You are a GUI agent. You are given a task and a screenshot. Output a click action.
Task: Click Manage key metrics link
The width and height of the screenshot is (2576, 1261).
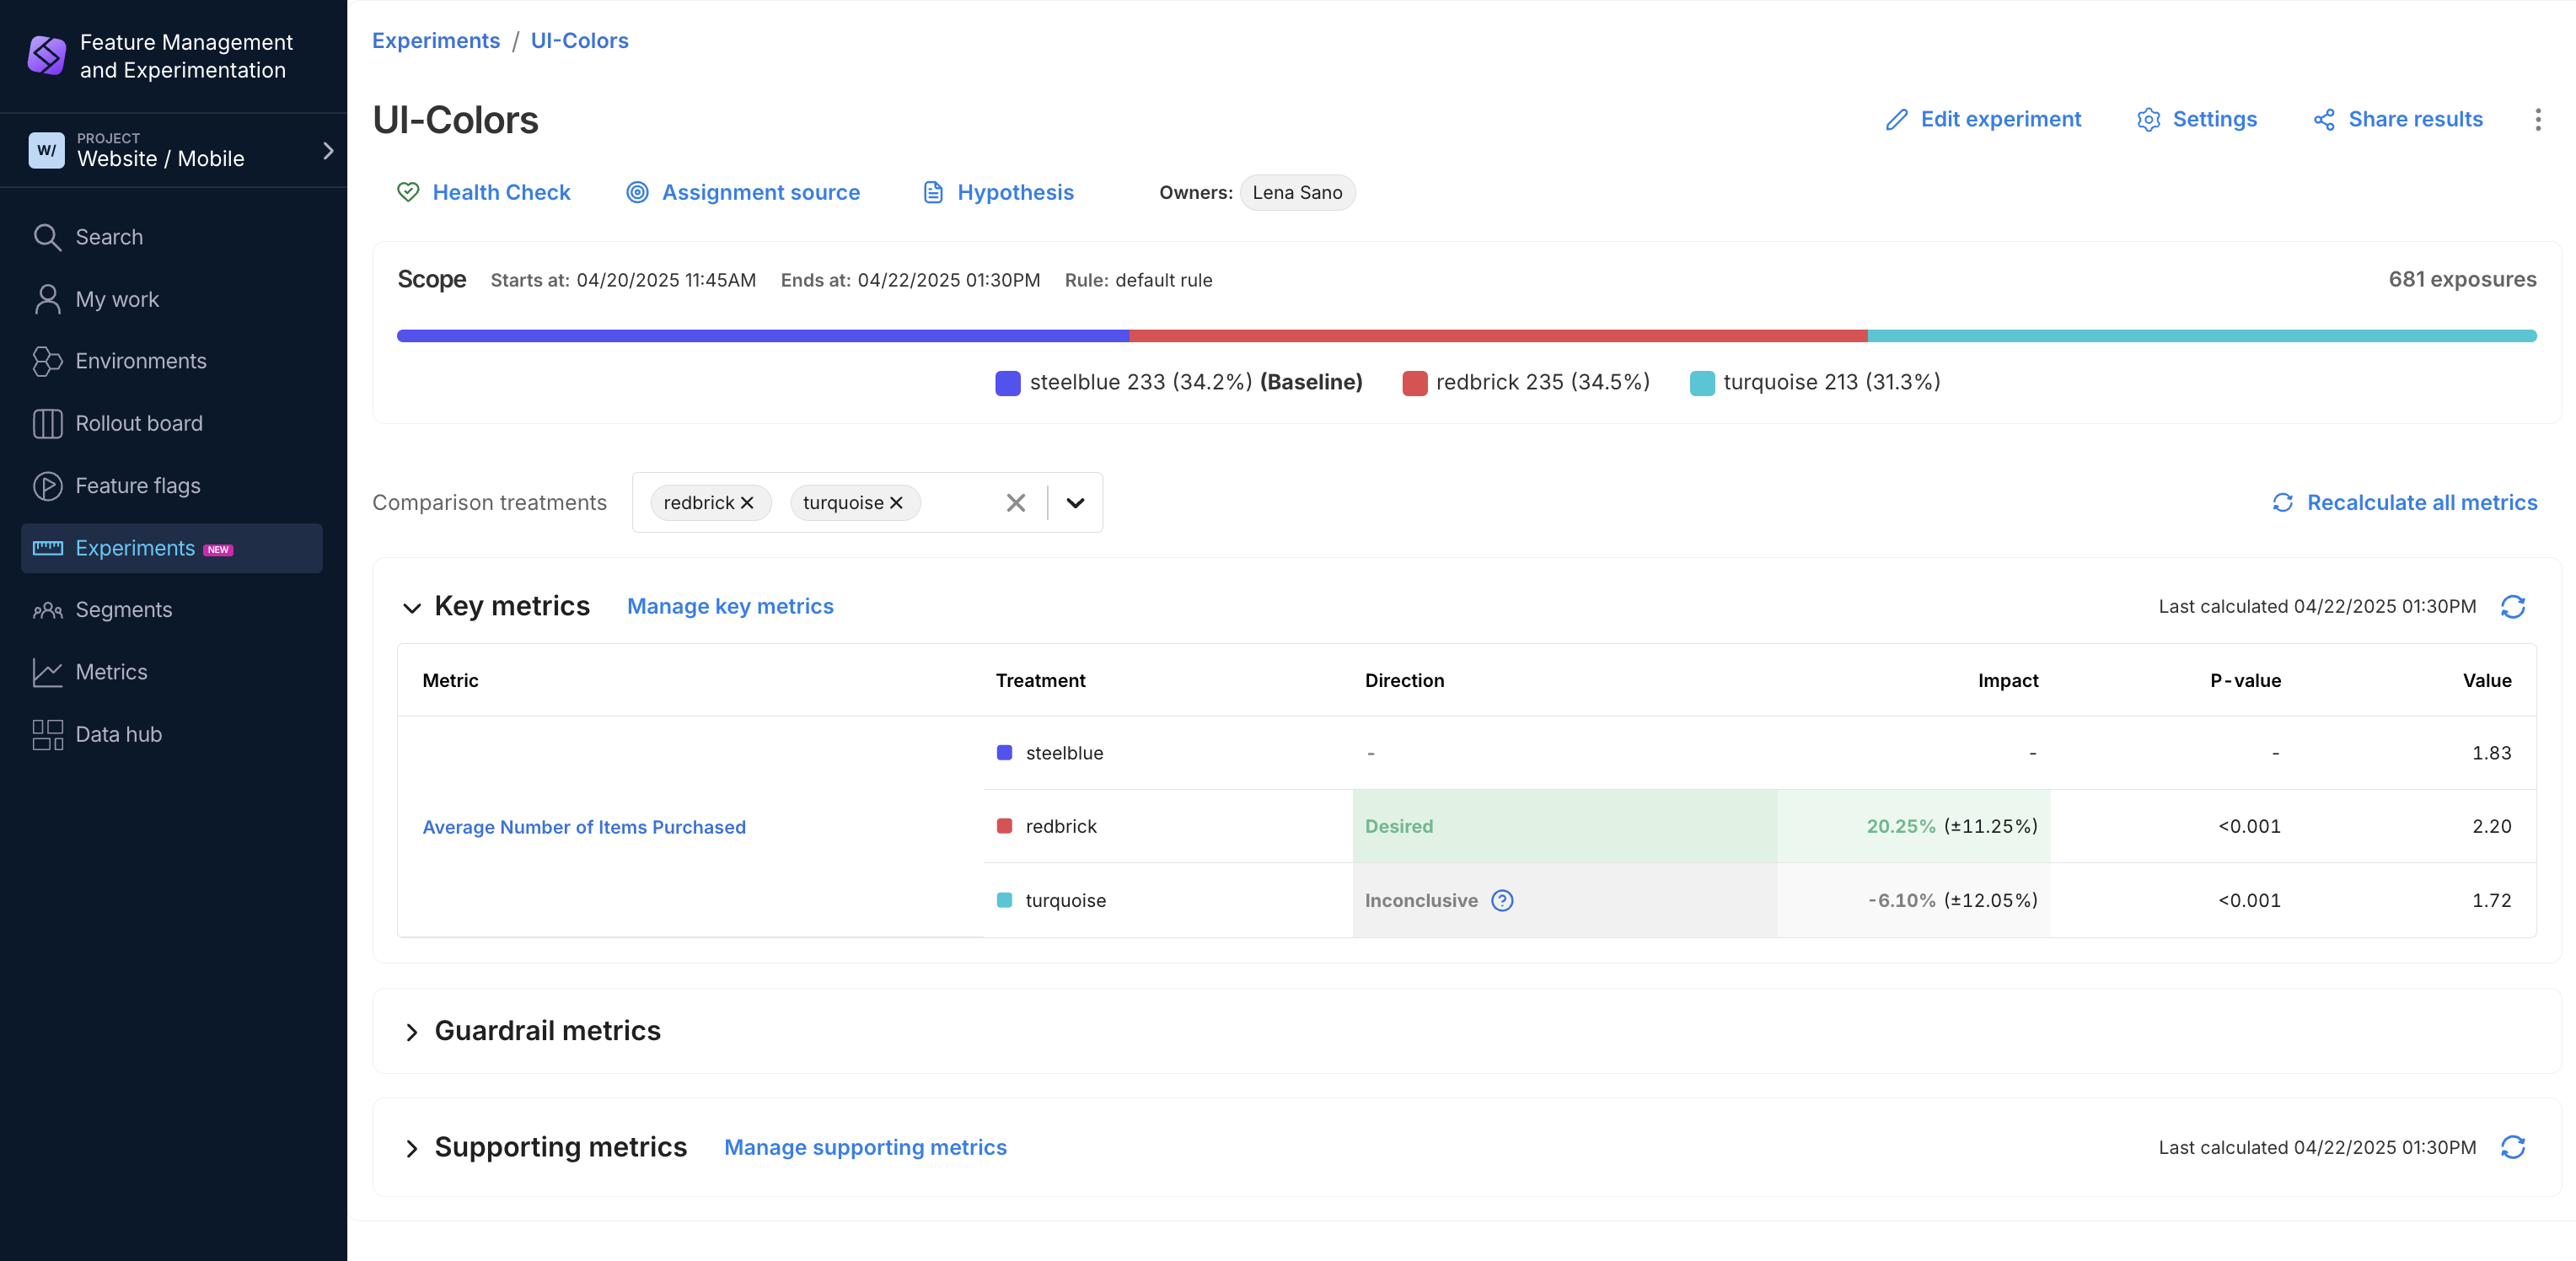730,606
